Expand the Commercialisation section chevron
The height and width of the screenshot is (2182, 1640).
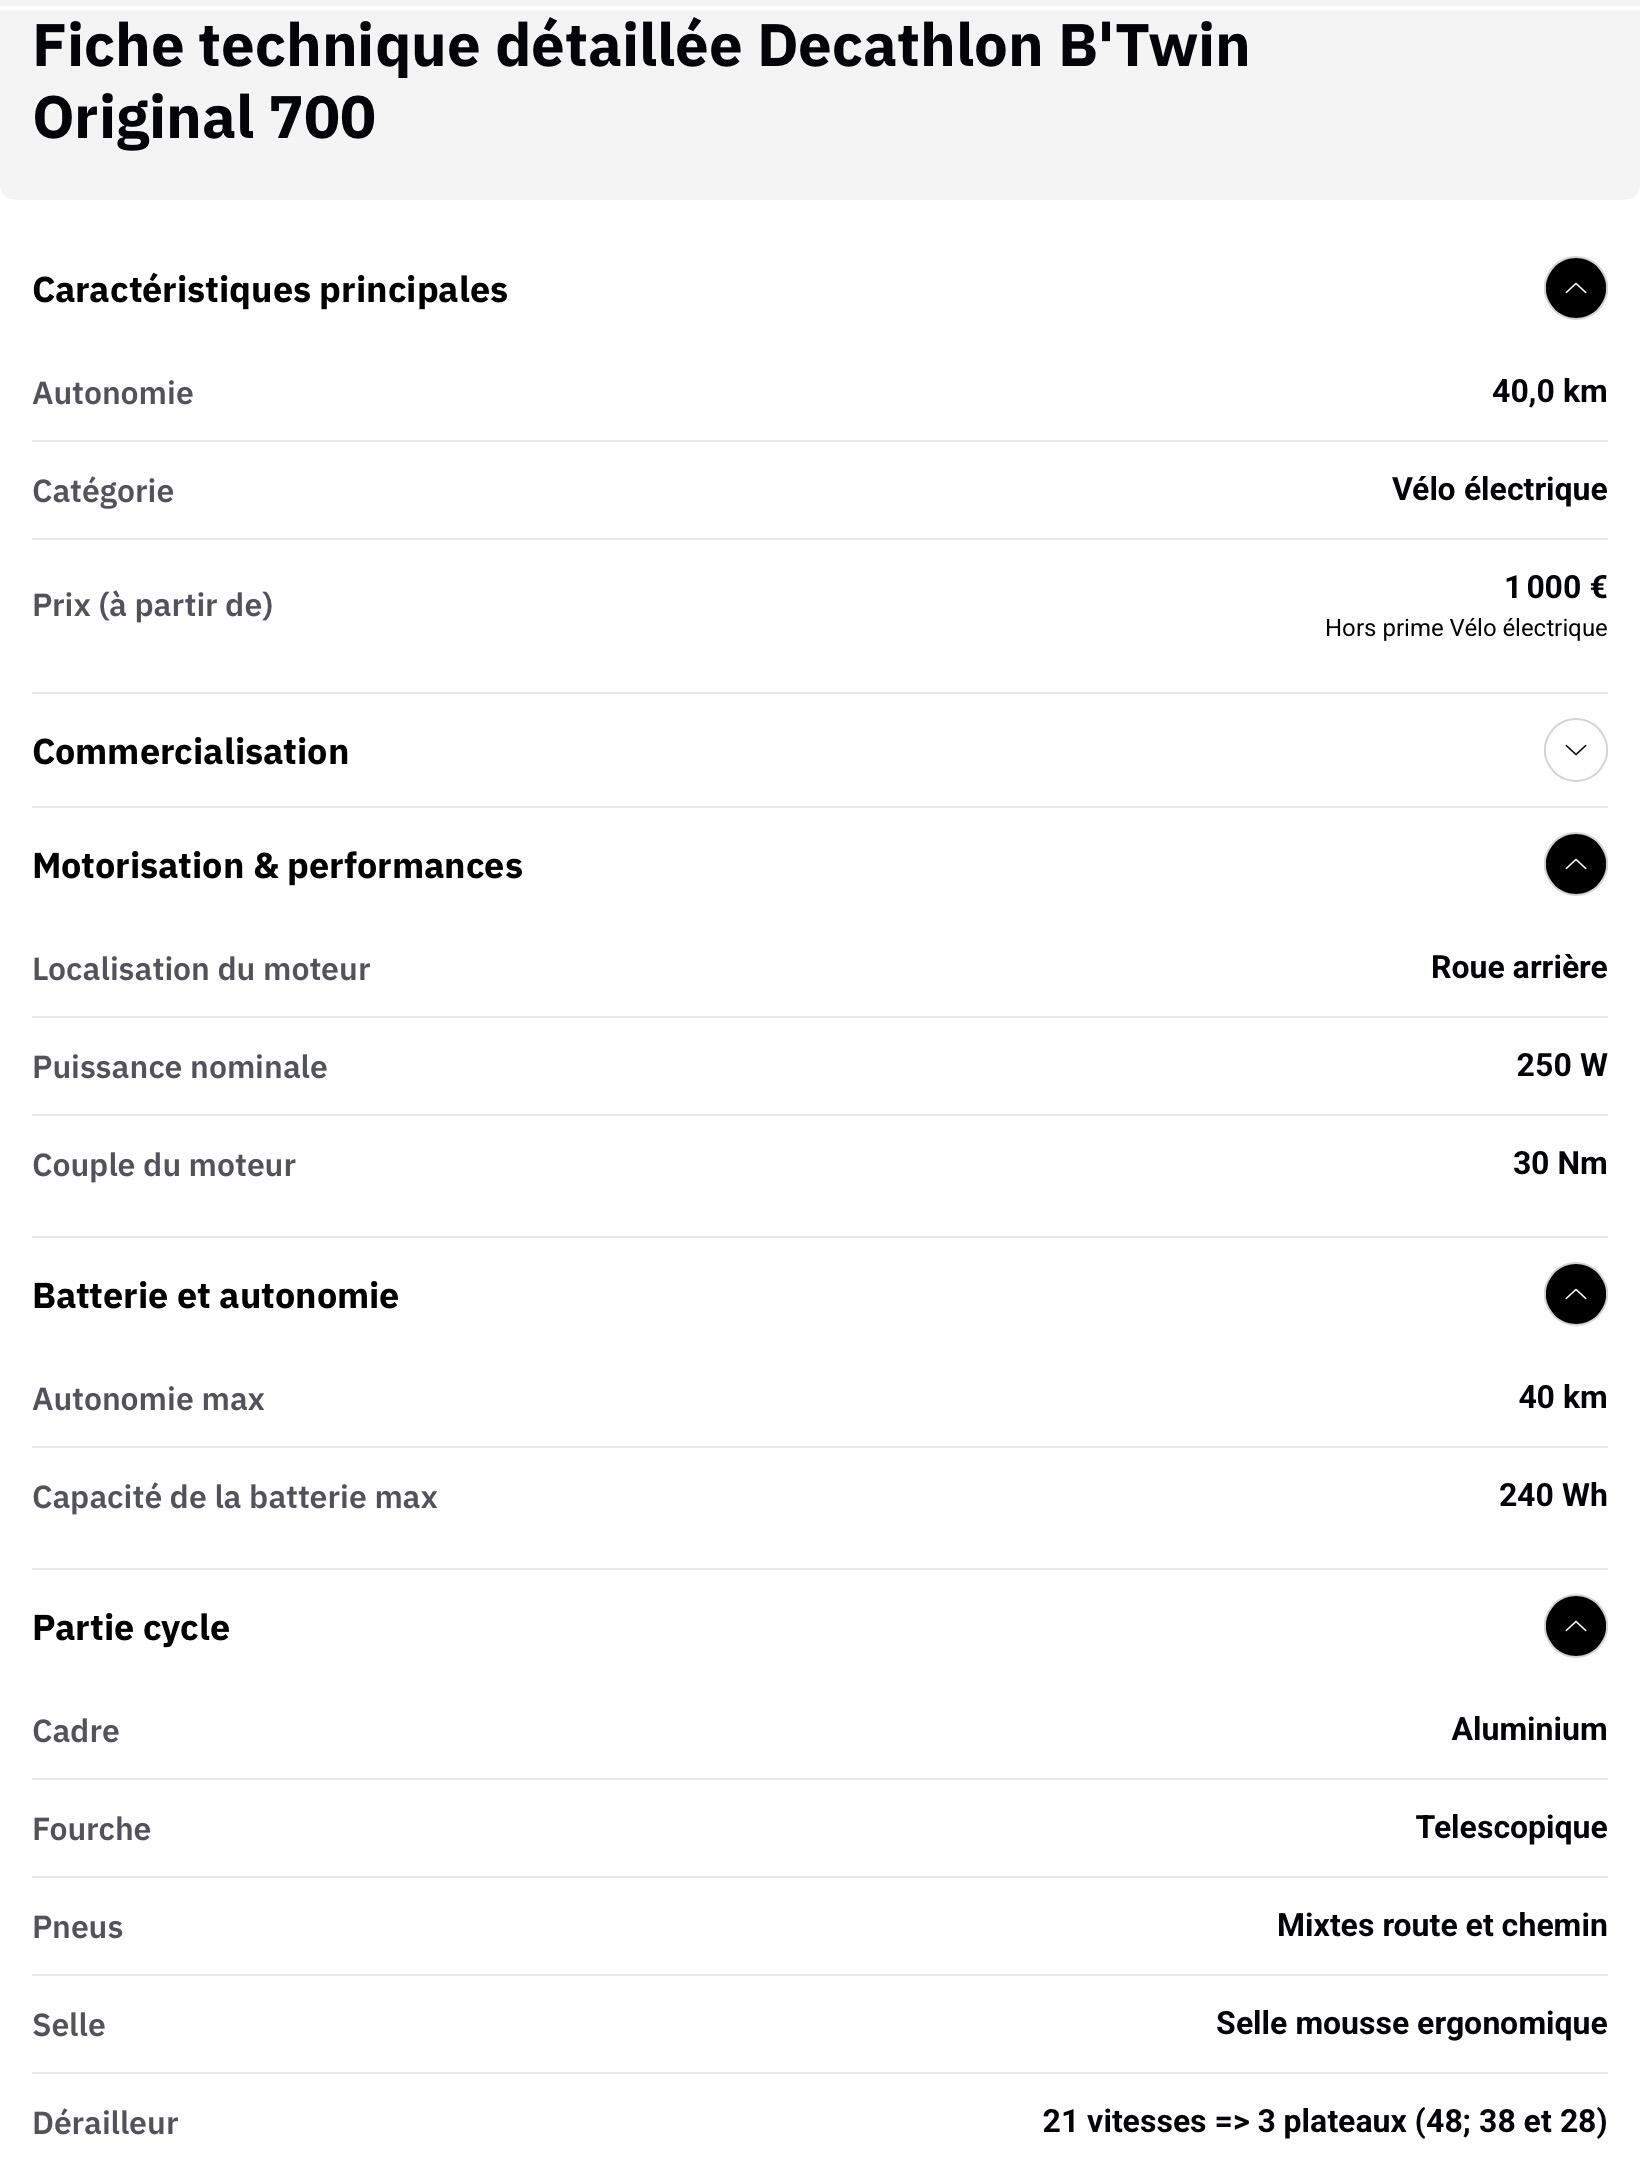click(1575, 750)
